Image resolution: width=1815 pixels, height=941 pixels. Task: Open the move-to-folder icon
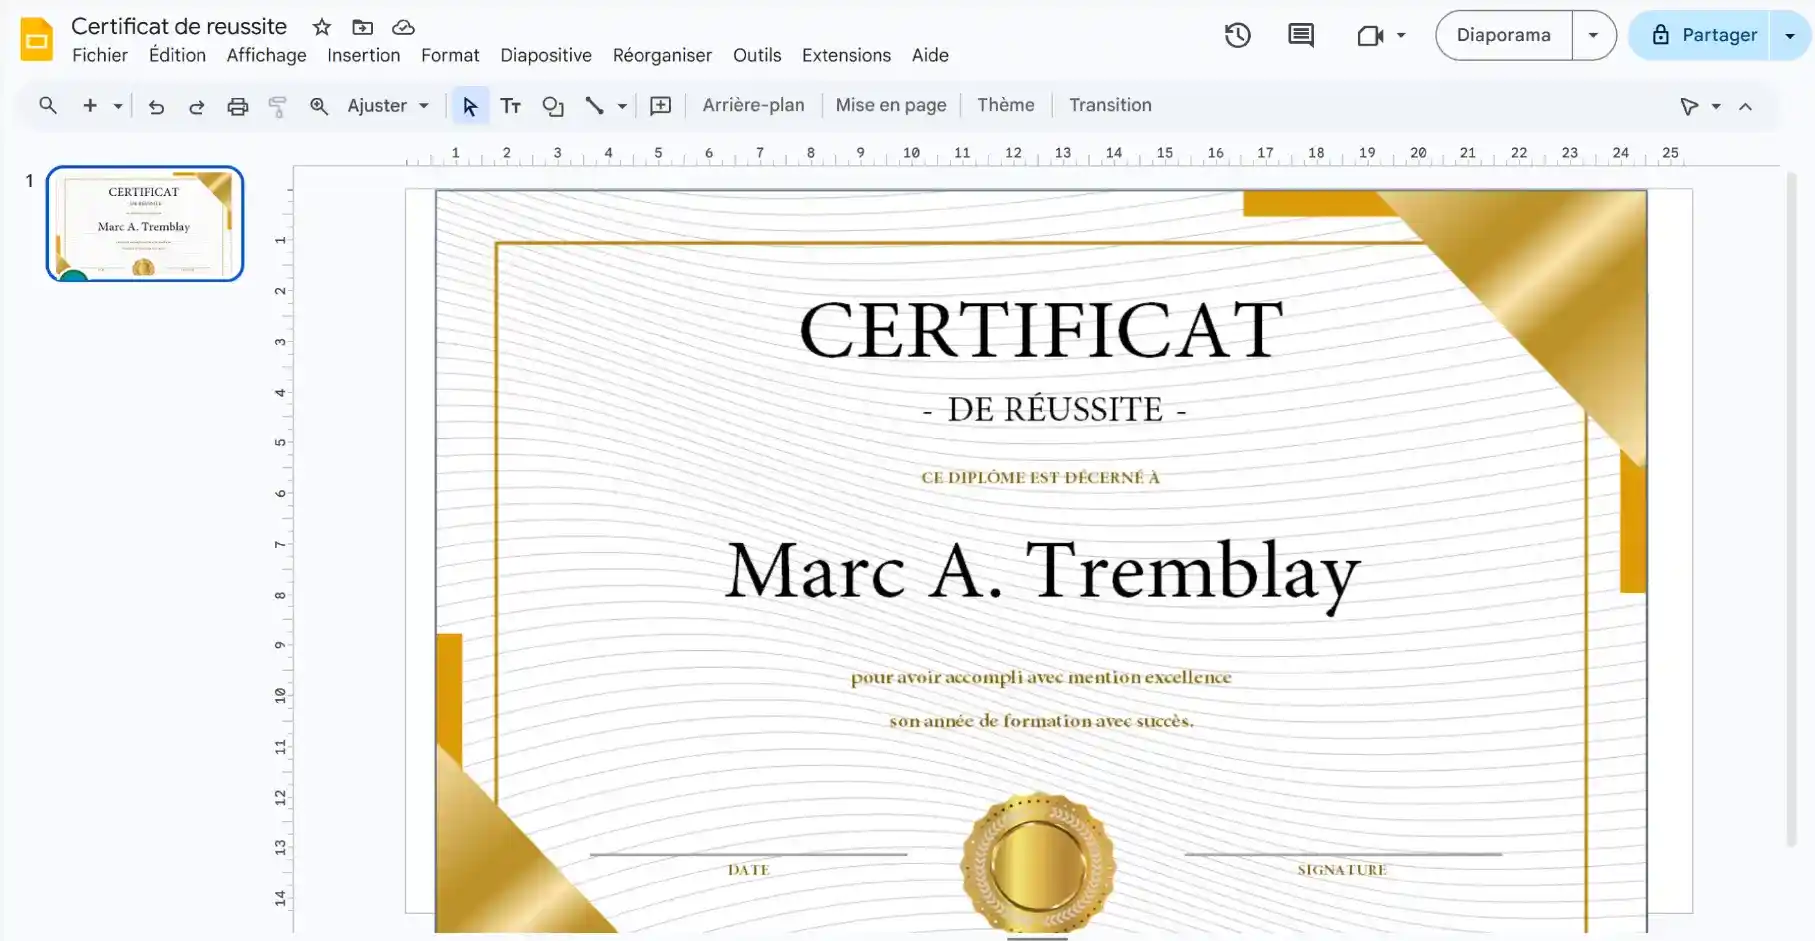[363, 27]
